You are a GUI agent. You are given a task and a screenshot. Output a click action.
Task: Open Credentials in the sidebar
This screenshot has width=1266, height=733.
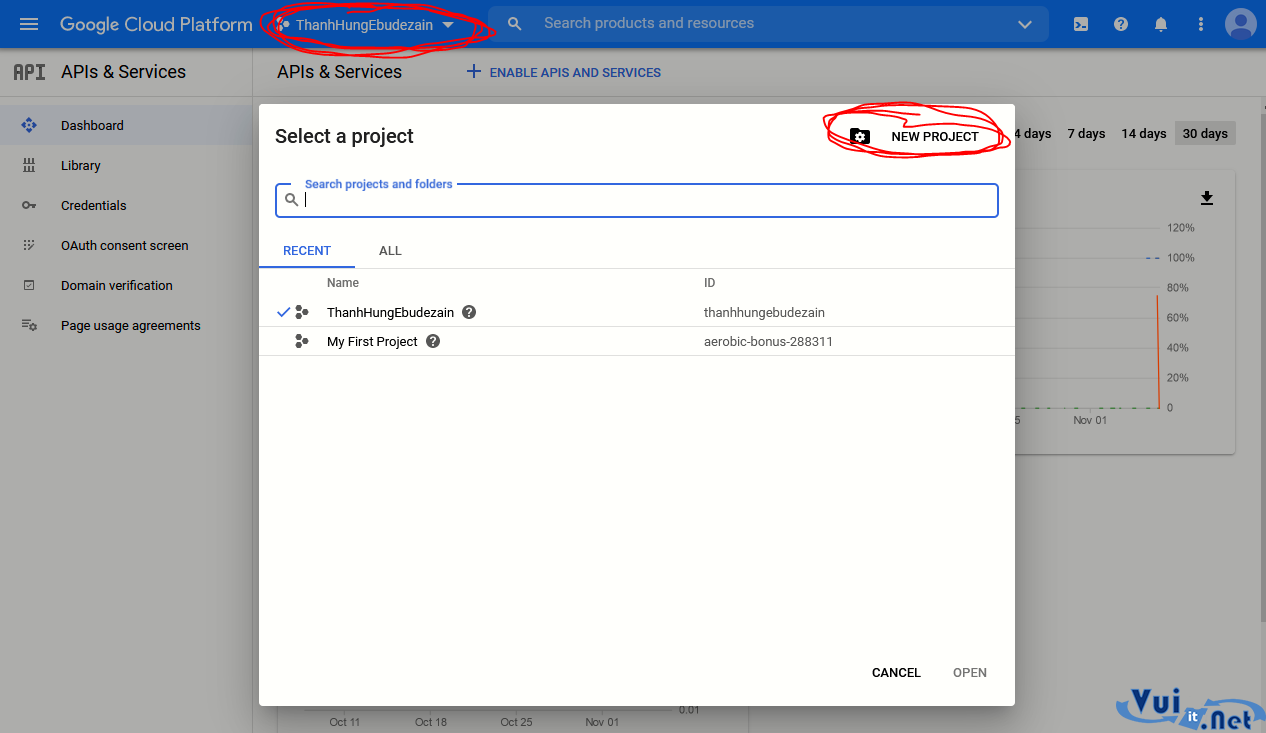[126, 205]
